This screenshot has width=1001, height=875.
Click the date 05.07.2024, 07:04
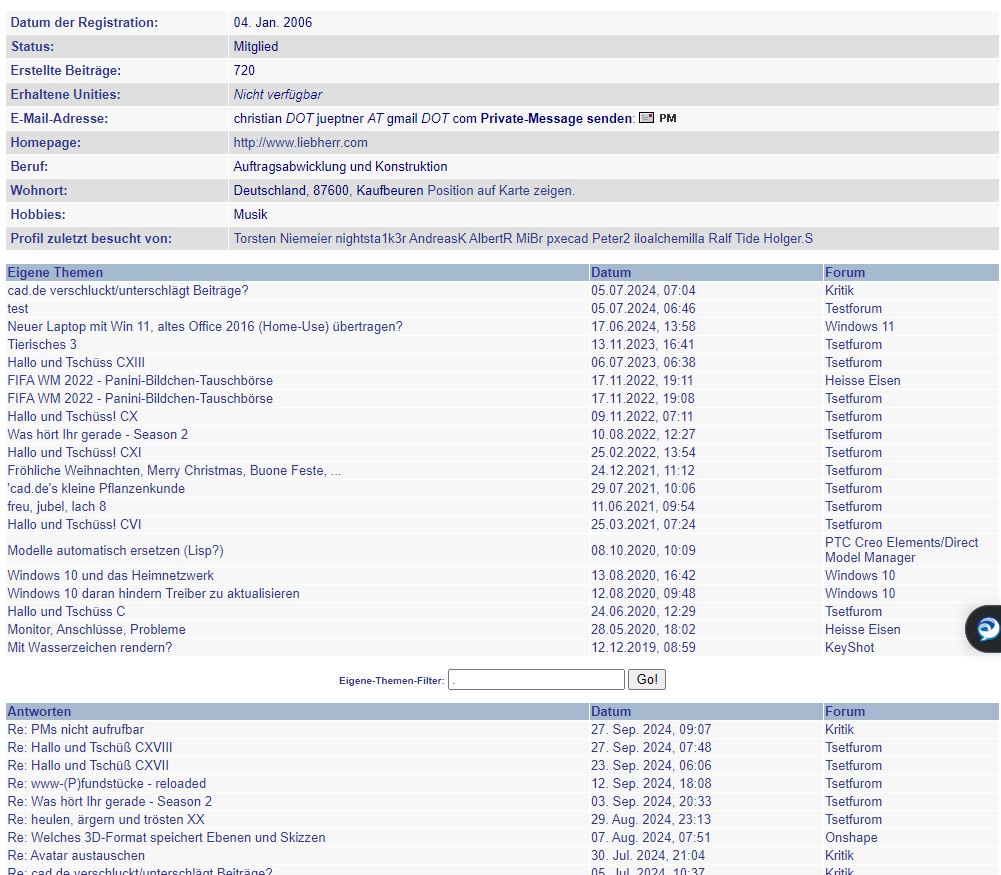click(643, 290)
